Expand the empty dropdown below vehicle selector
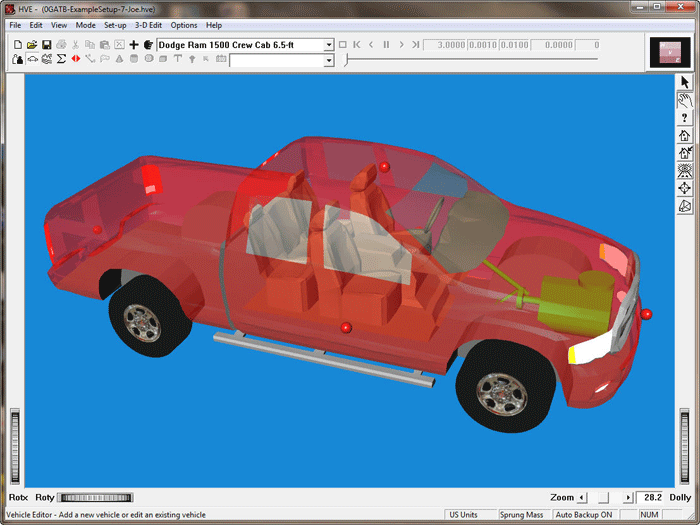The image size is (700, 525). tap(329, 61)
